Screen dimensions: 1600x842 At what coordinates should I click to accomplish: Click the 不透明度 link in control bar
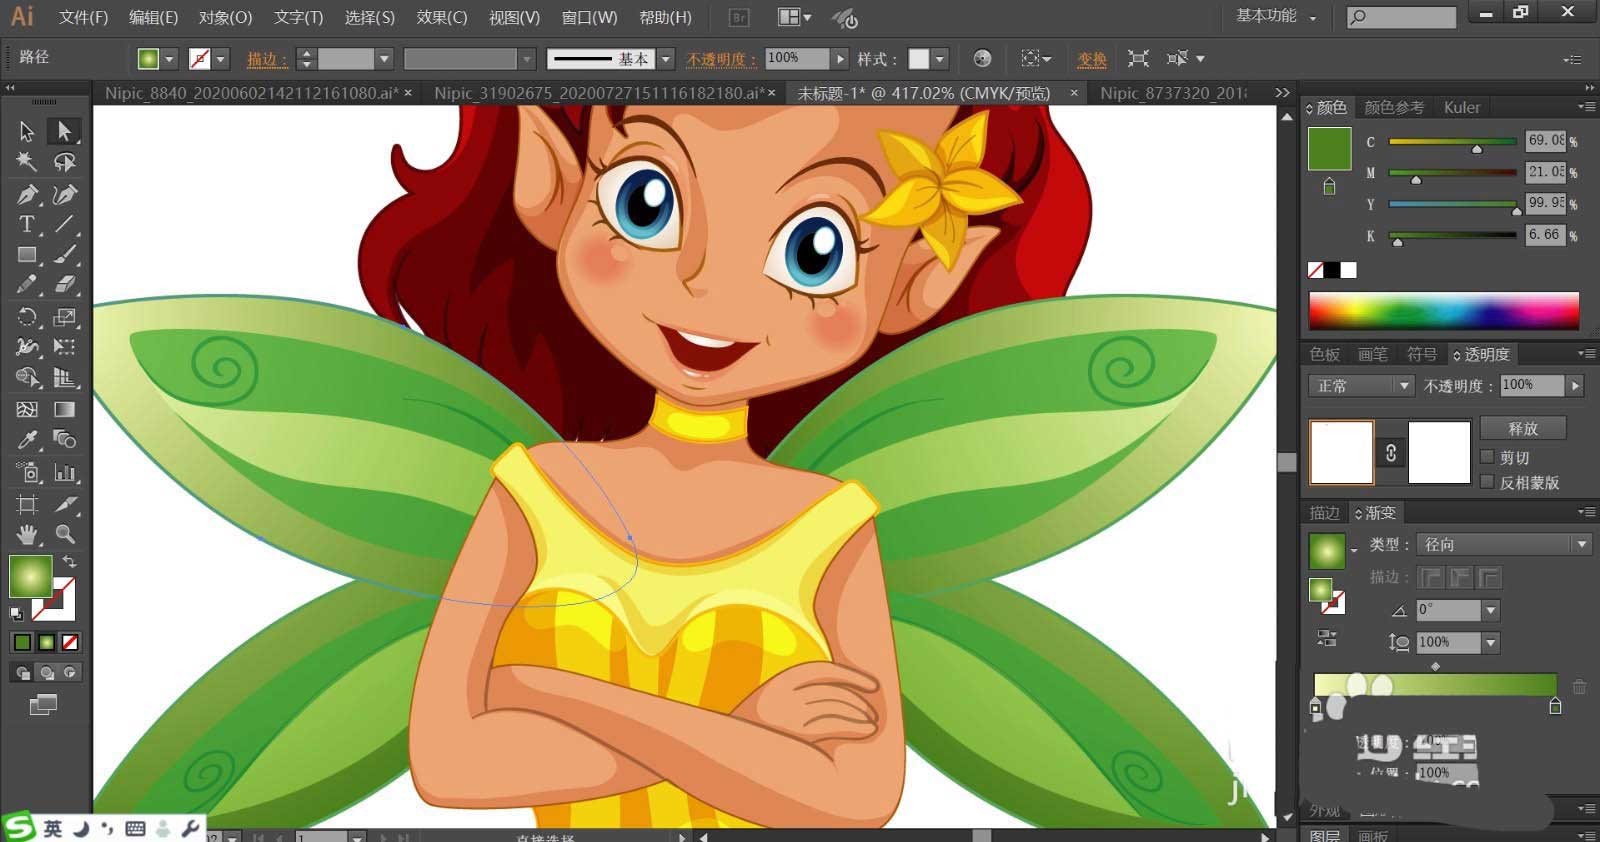click(721, 59)
